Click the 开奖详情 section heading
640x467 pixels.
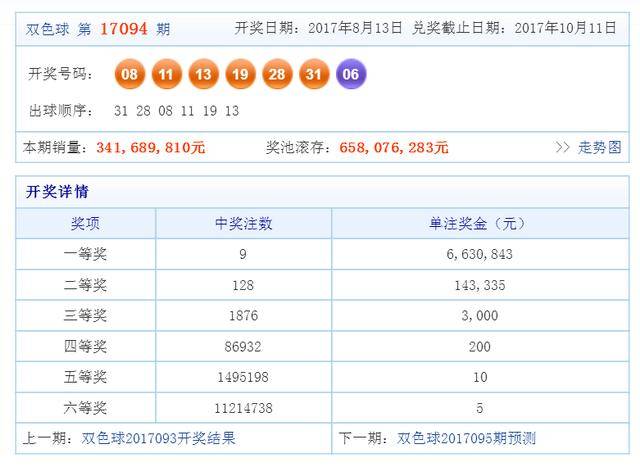(57, 191)
